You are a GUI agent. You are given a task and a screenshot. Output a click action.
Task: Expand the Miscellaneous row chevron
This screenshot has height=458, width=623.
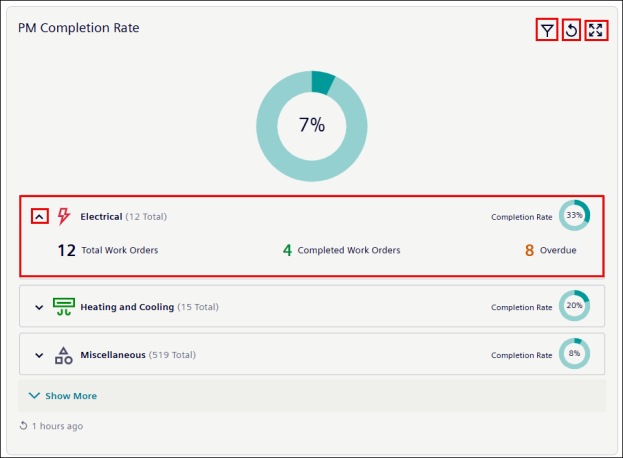(x=39, y=355)
